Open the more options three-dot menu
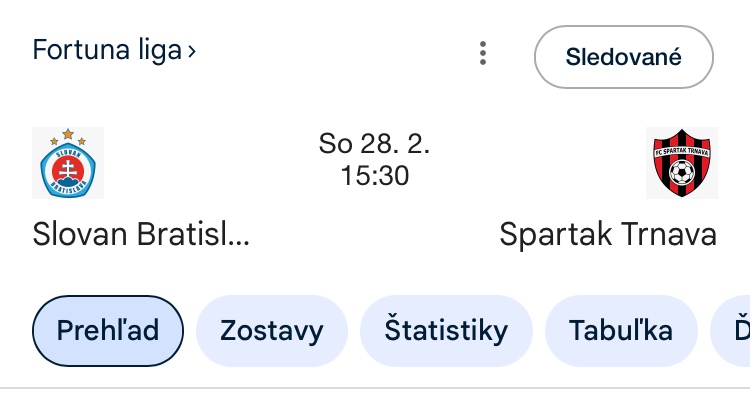The image size is (750, 400). click(483, 54)
